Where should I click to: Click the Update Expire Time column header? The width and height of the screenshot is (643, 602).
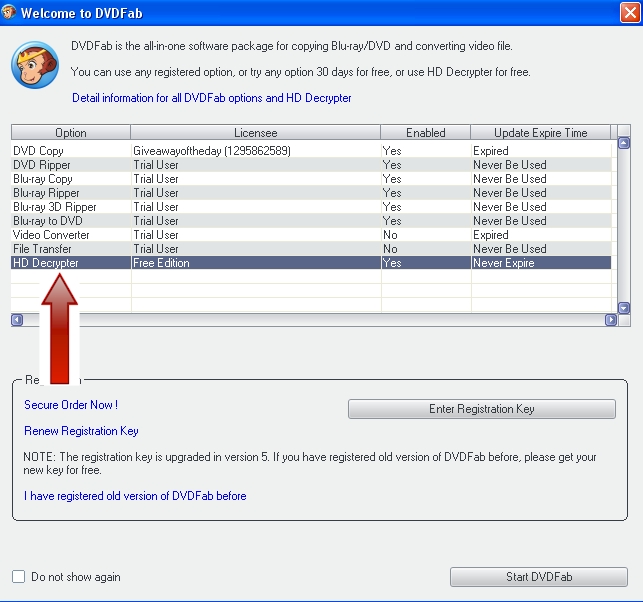tap(540, 132)
